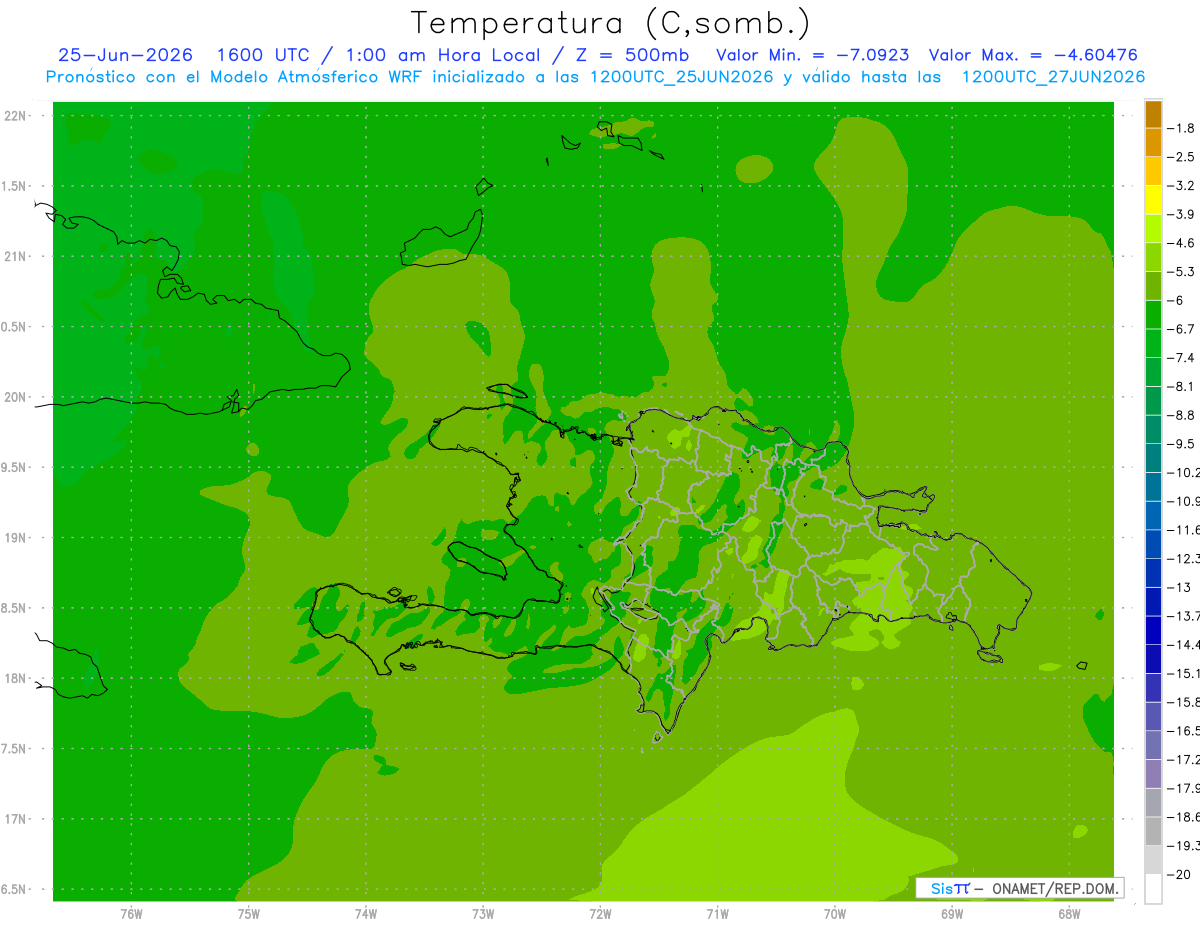Click the Valor Max. = -4.60476 value
1200x927 pixels.
point(1033,55)
